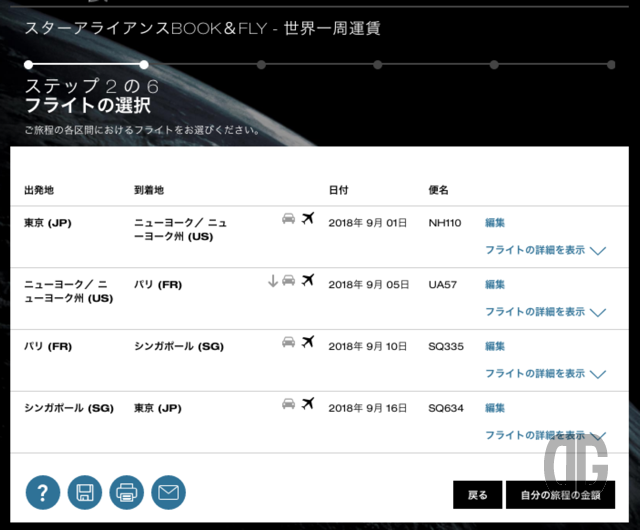Click the 自分の旅程の金額 button
Image resolution: width=640 pixels, height=530 pixels.
coord(560,495)
